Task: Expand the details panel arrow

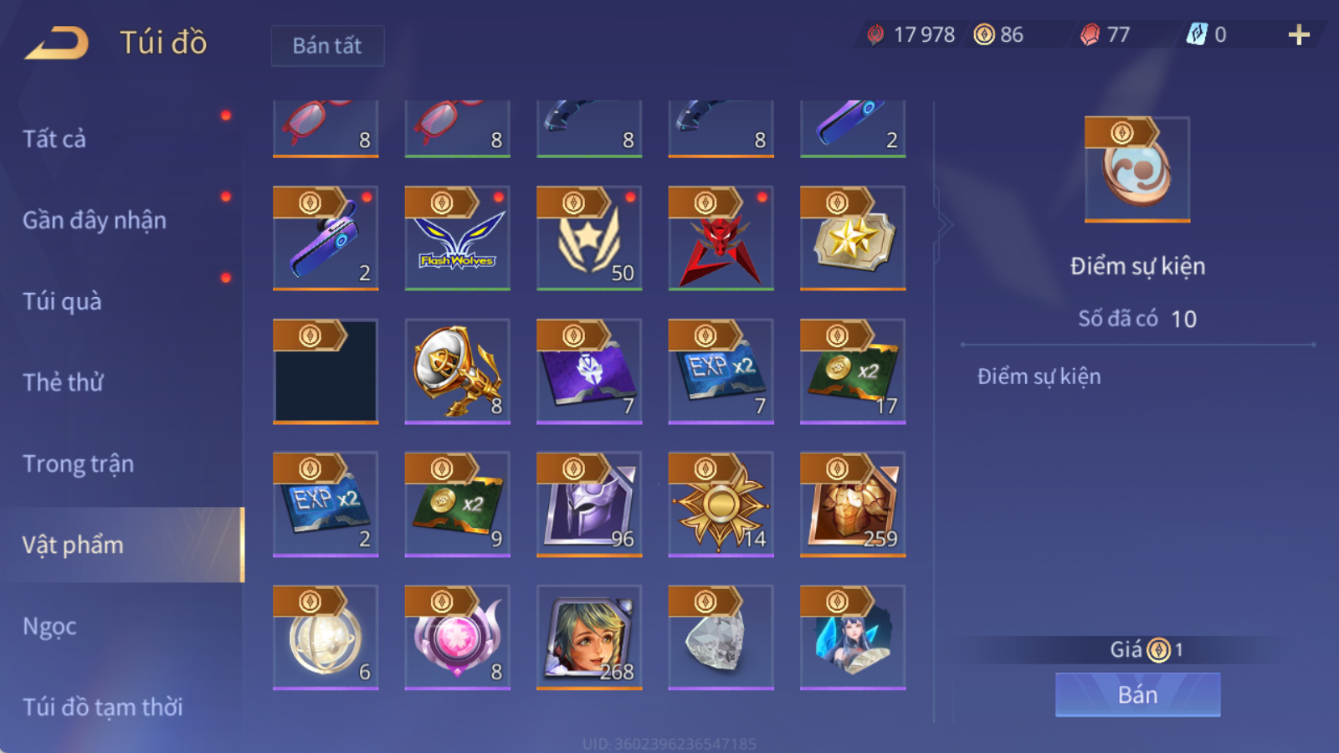Action: click(943, 224)
